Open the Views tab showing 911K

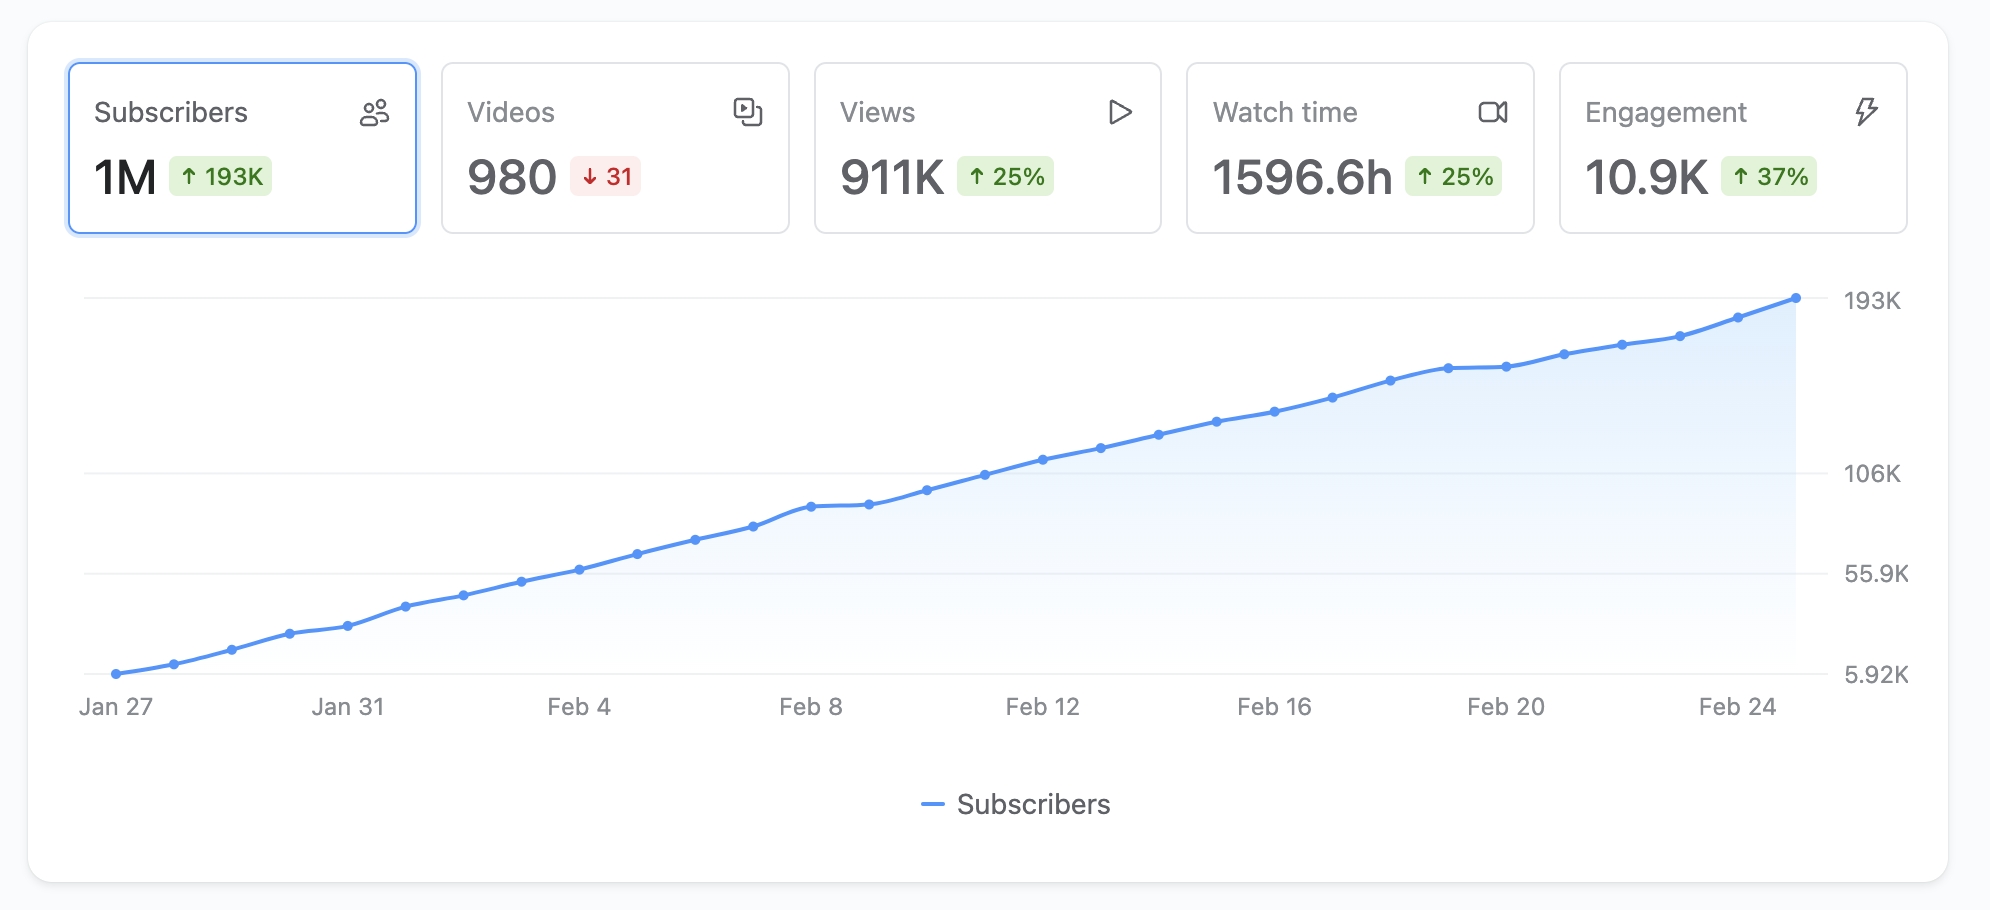coord(988,148)
